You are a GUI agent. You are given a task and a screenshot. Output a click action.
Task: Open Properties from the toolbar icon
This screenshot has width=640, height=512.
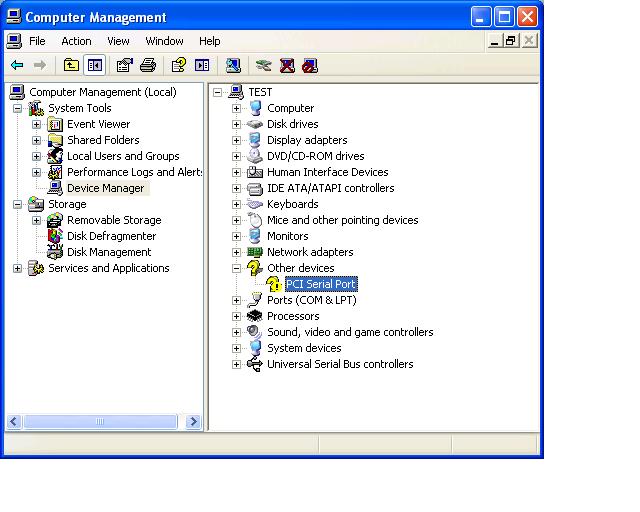124,66
